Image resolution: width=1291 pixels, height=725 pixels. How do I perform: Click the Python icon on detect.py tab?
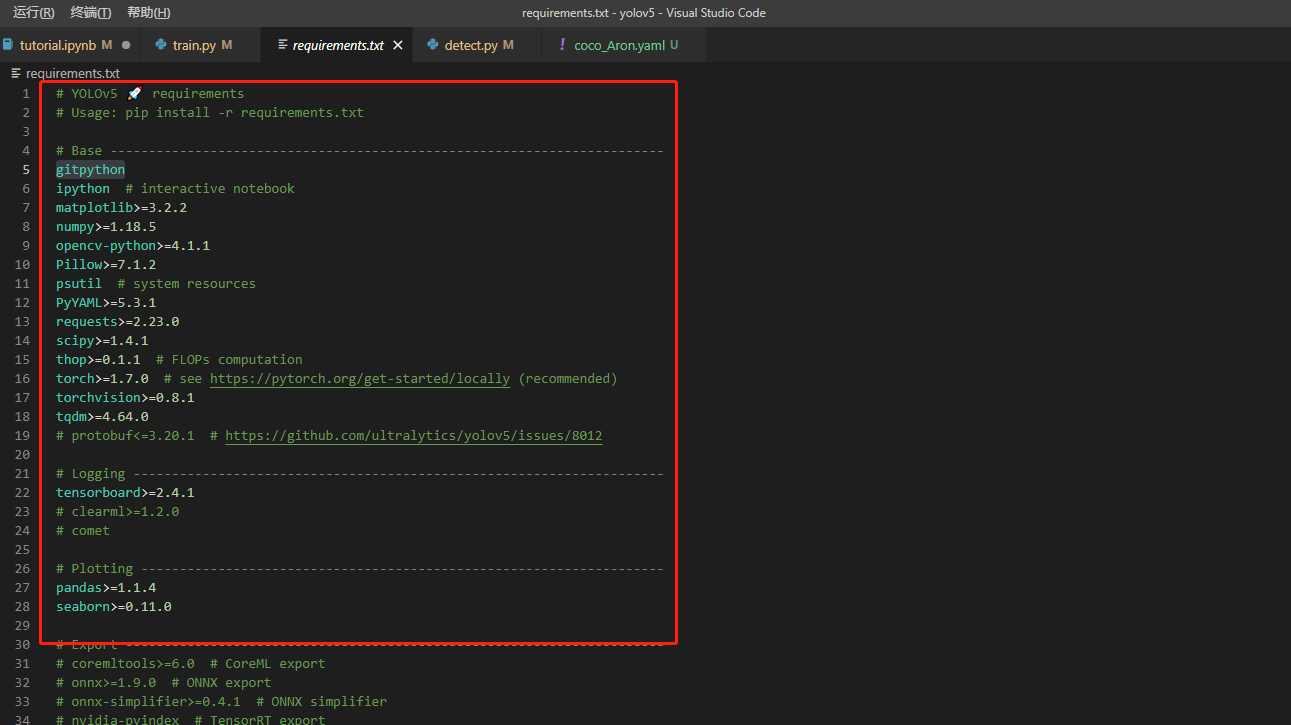pyautogui.click(x=432, y=45)
